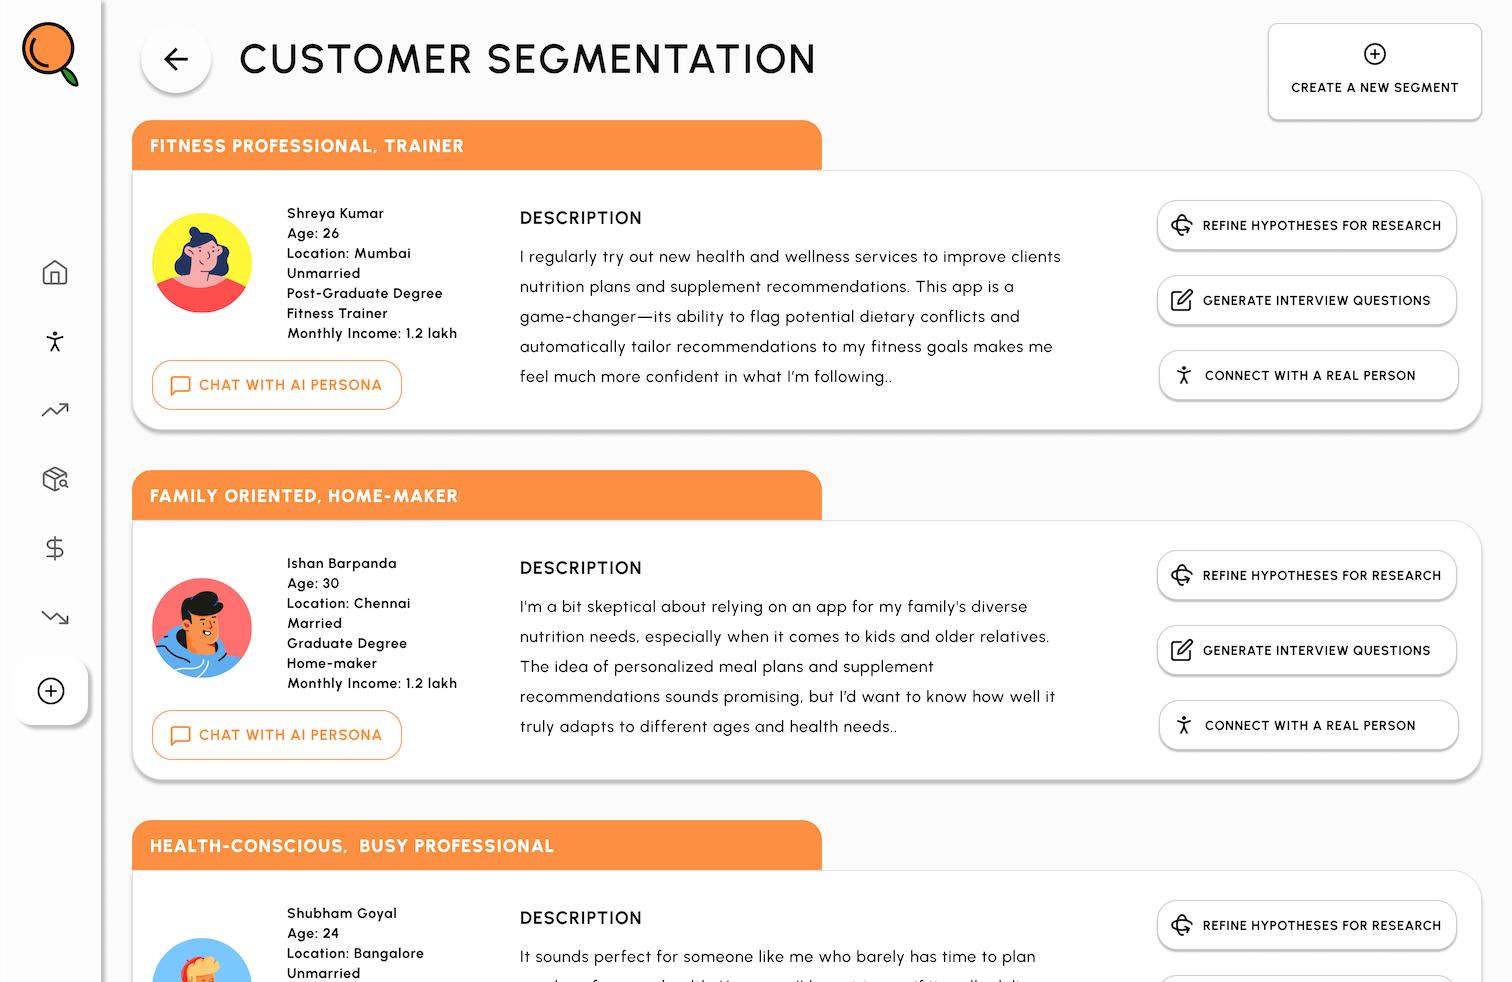
Task: Refine hypotheses for Fitness Trainer segment
Action: (1306, 226)
